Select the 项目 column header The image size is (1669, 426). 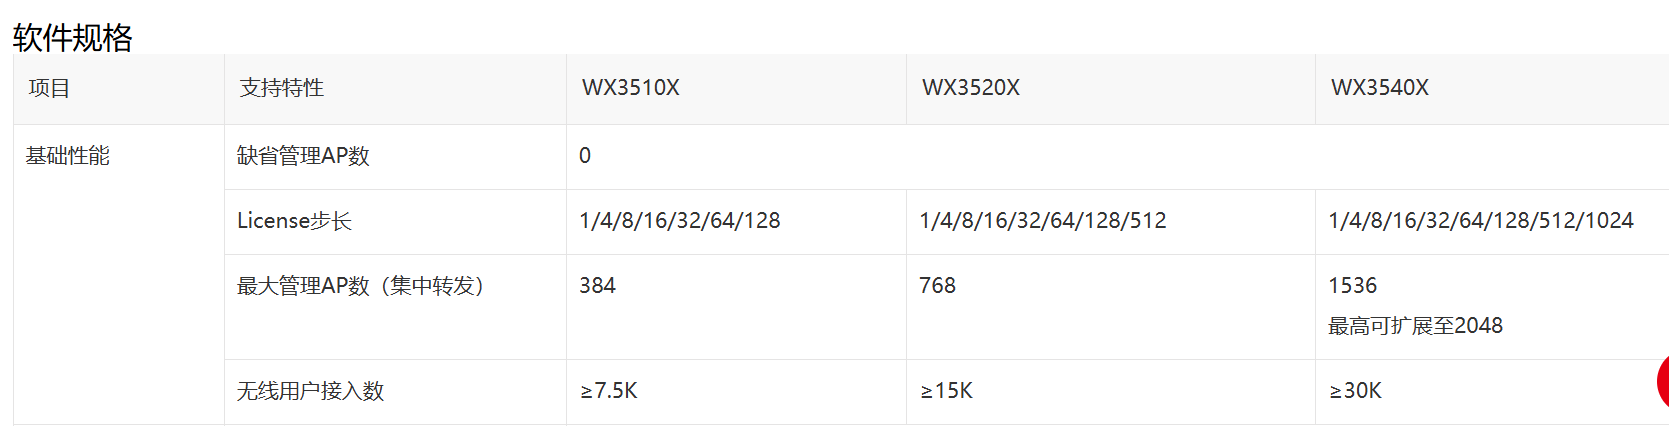click(x=49, y=88)
